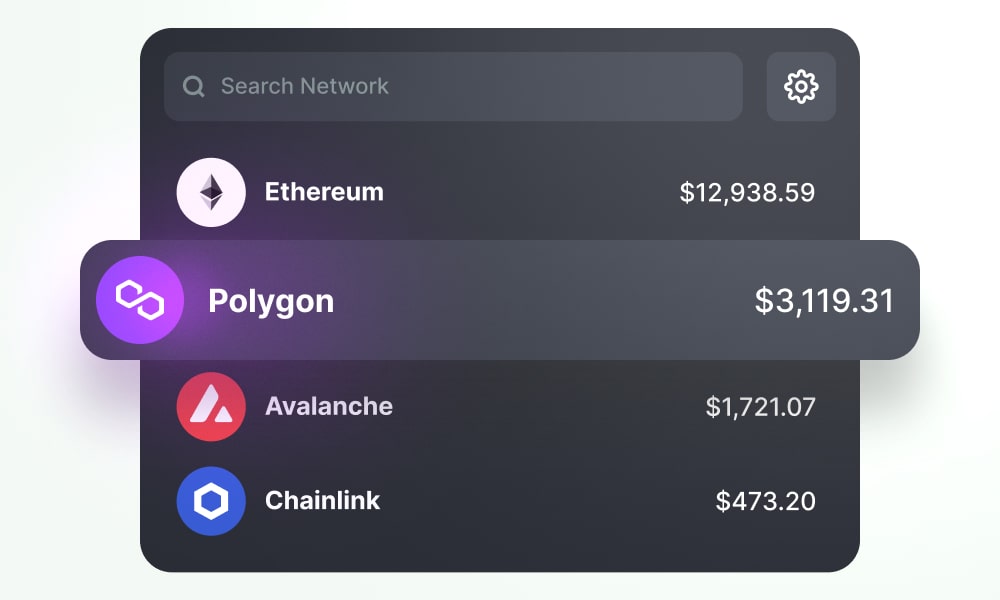Viewport: 1000px width, 600px height.
Task: Select the Ethereum network row
Action: (x=500, y=192)
